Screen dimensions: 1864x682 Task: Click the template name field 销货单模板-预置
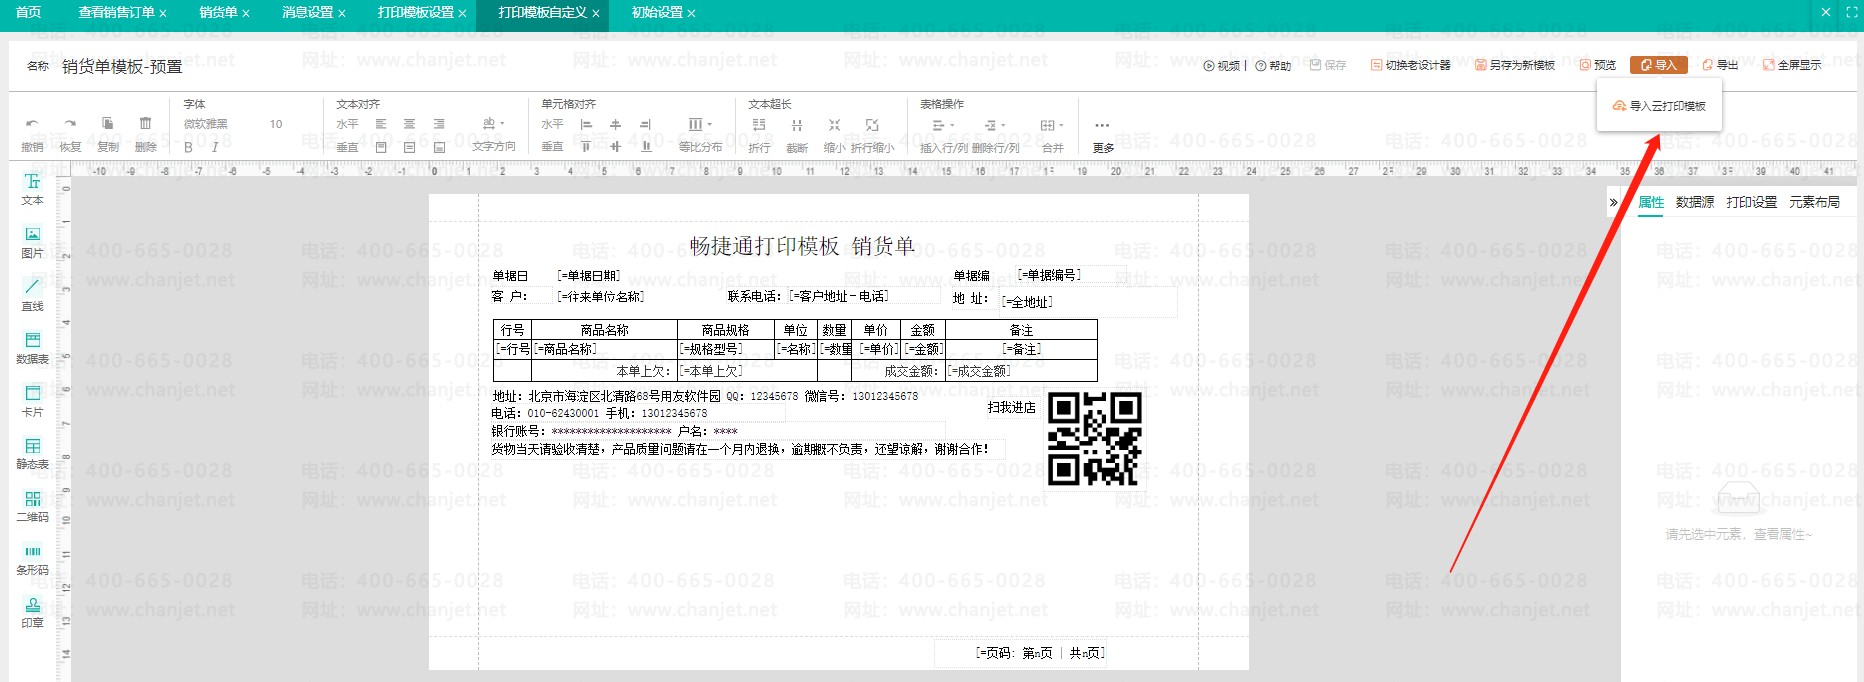[x=122, y=67]
